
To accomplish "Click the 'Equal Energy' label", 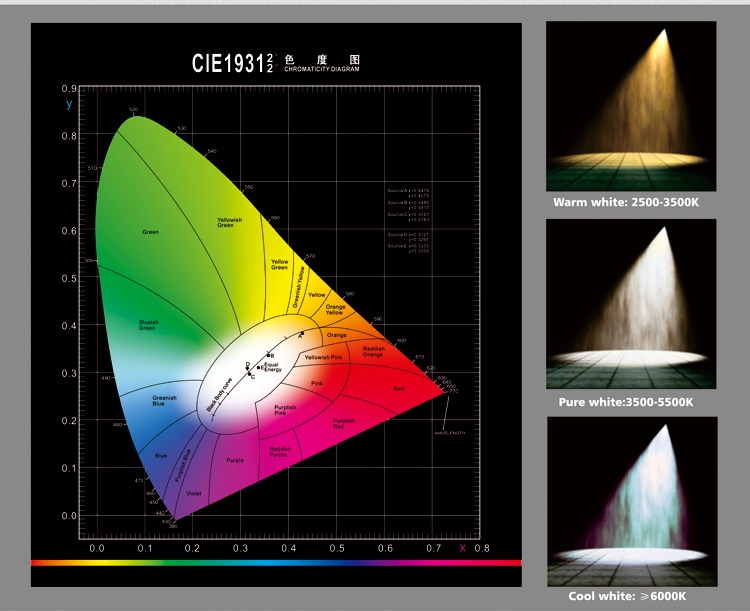I will coord(273,367).
